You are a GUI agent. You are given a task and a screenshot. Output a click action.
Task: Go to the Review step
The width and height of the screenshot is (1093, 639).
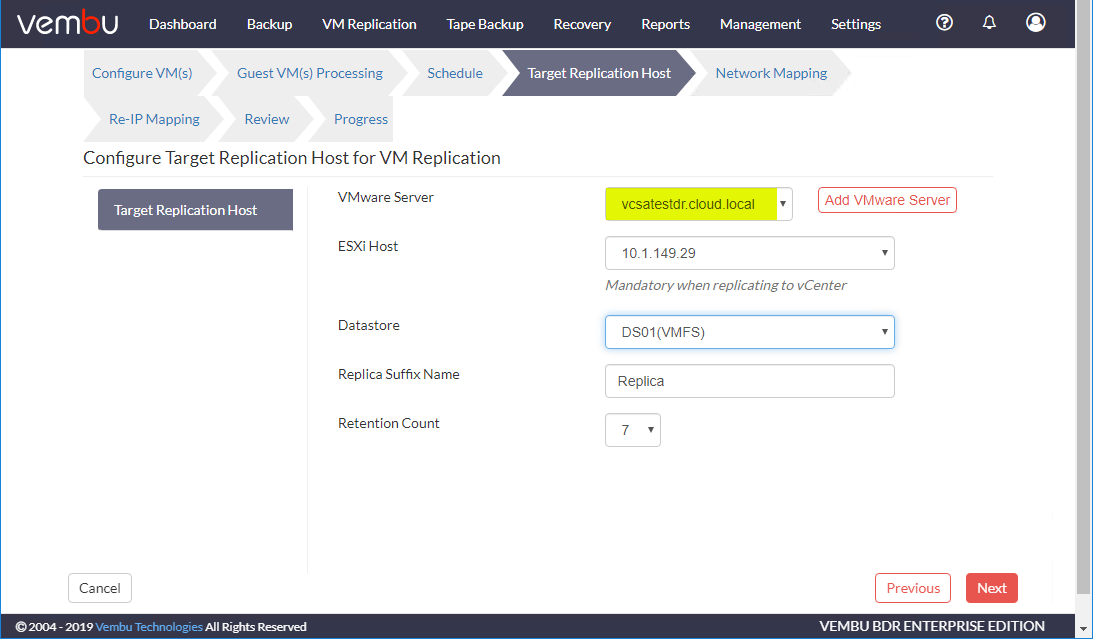pyautogui.click(x=267, y=119)
